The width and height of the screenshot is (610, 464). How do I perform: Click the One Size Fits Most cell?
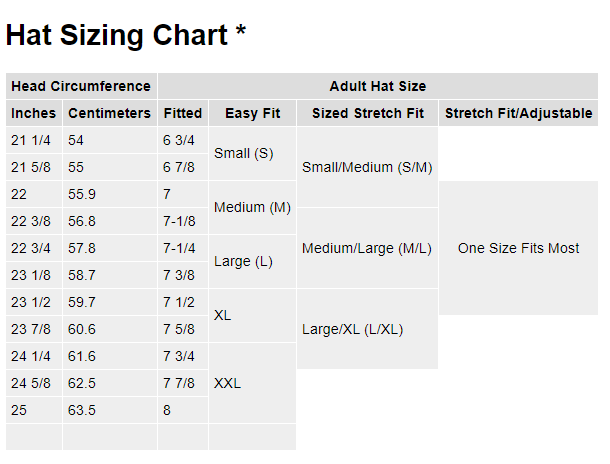(518, 248)
